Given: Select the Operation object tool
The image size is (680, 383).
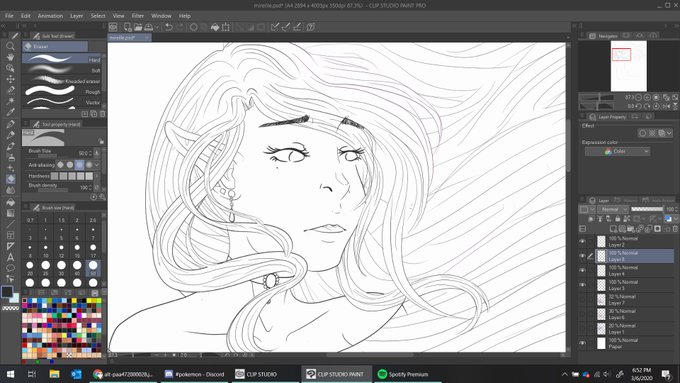Looking at the screenshot, I should pyautogui.click(x=10, y=68).
